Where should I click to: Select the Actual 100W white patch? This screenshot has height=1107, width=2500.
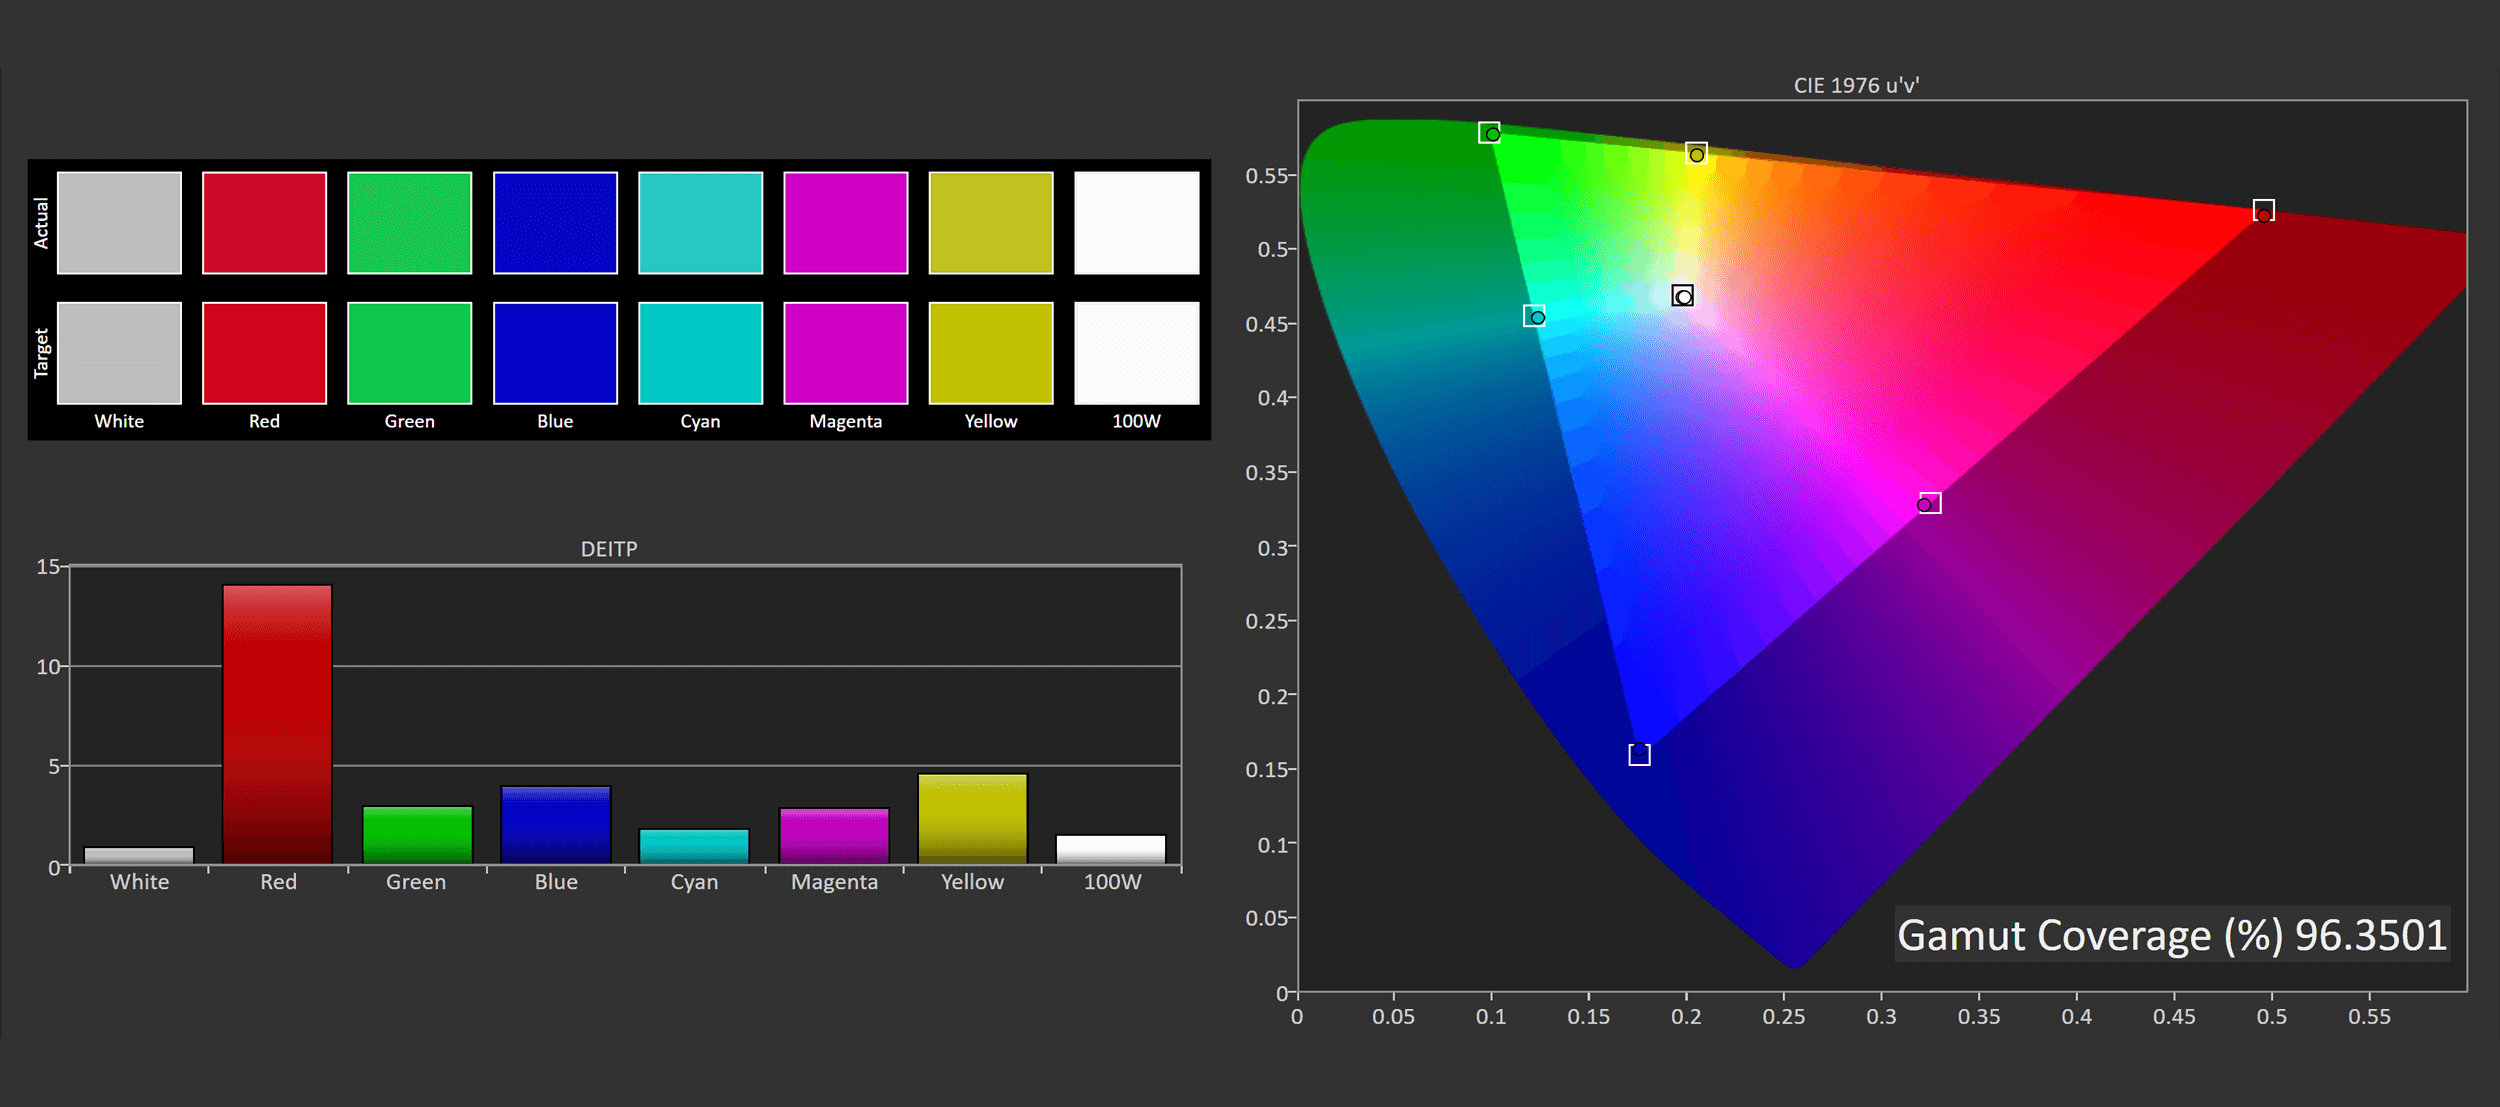click(x=1136, y=223)
